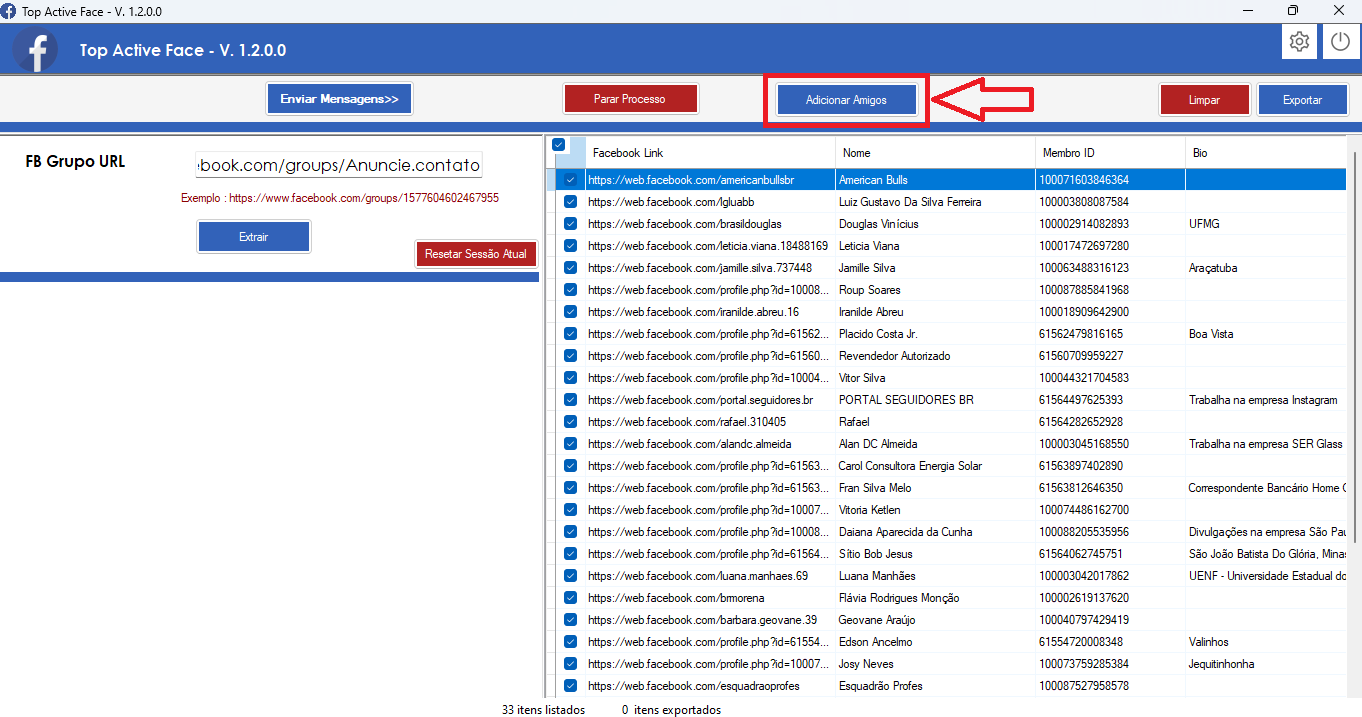Click the Jequitinhonha bio cell

point(1266,664)
